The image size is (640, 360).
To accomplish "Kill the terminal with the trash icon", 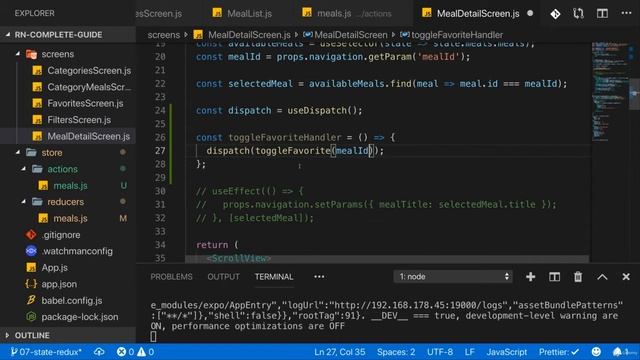I will point(578,277).
